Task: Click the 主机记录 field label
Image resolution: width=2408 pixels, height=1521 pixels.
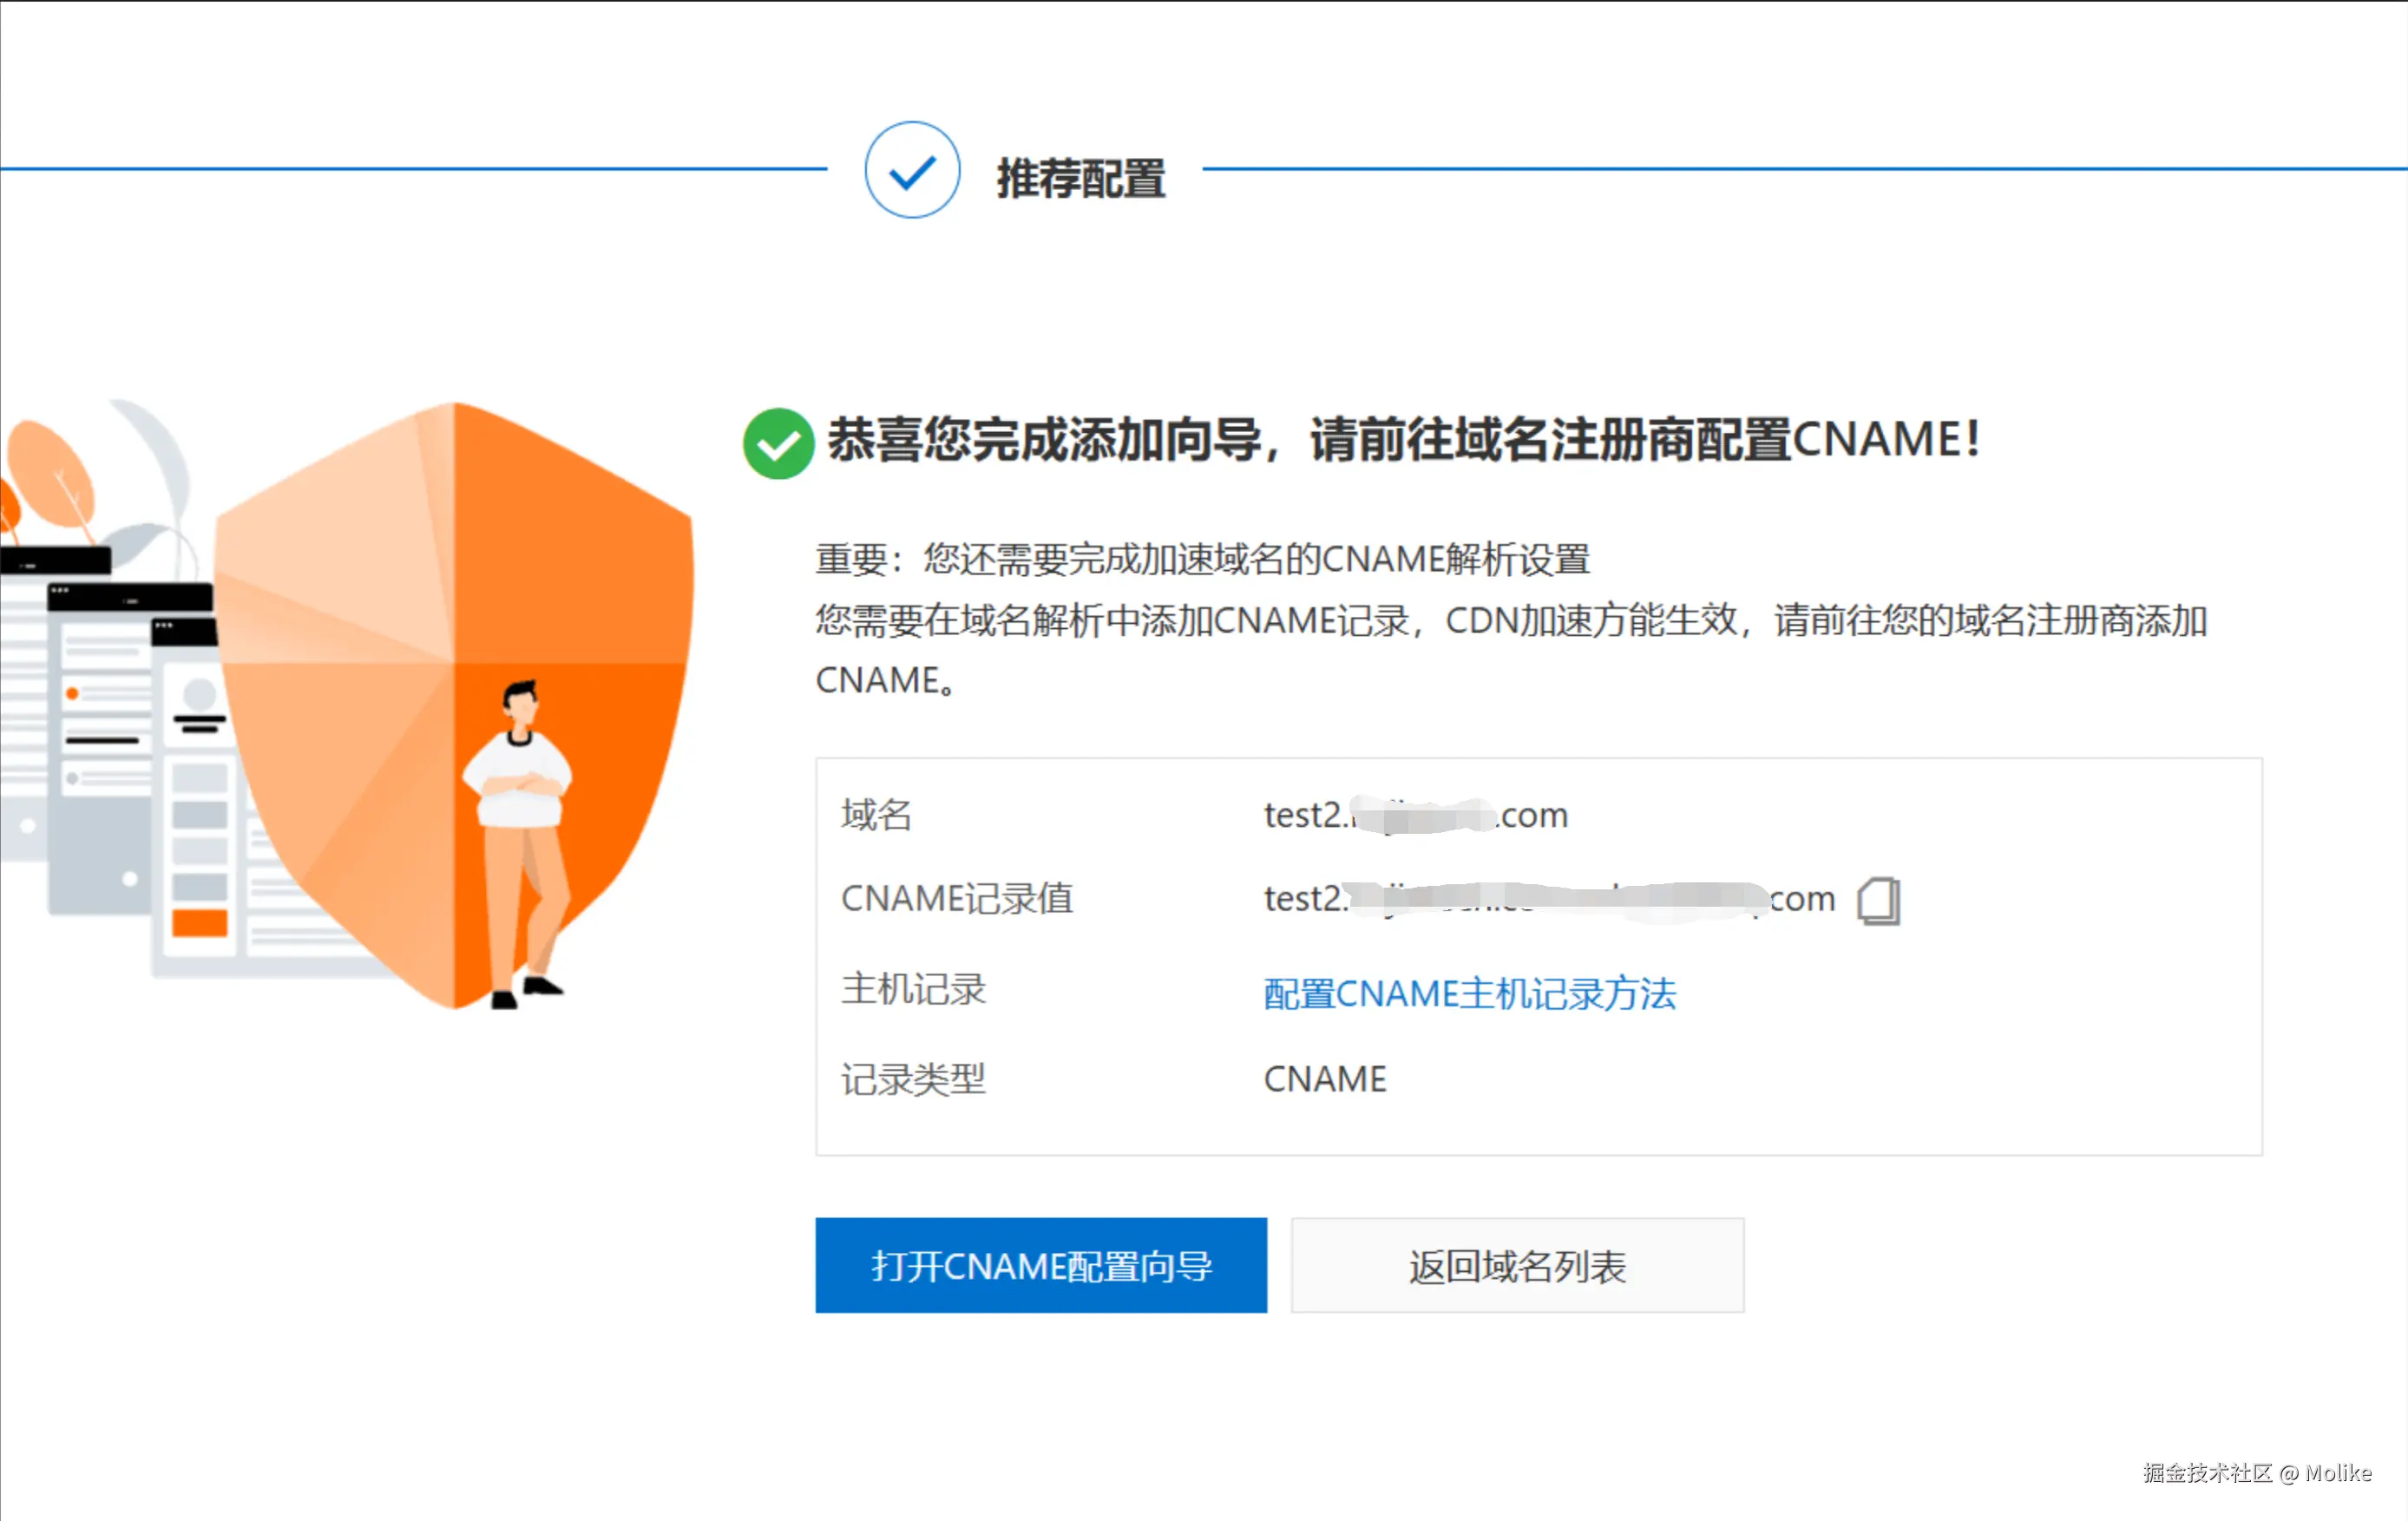Action: coord(913,989)
